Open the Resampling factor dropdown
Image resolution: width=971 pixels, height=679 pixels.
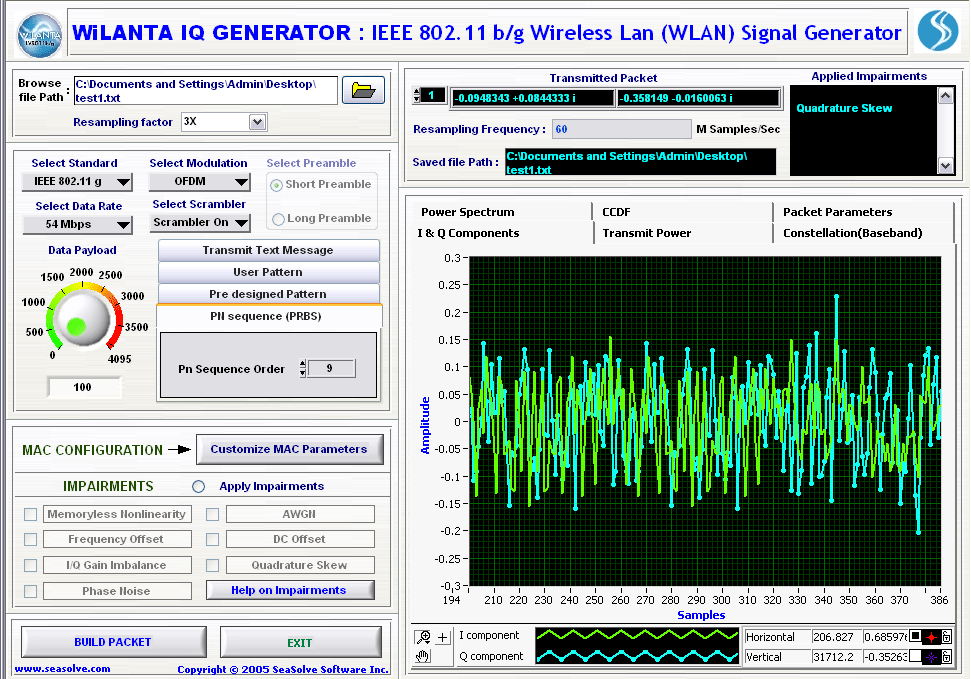click(x=258, y=122)
